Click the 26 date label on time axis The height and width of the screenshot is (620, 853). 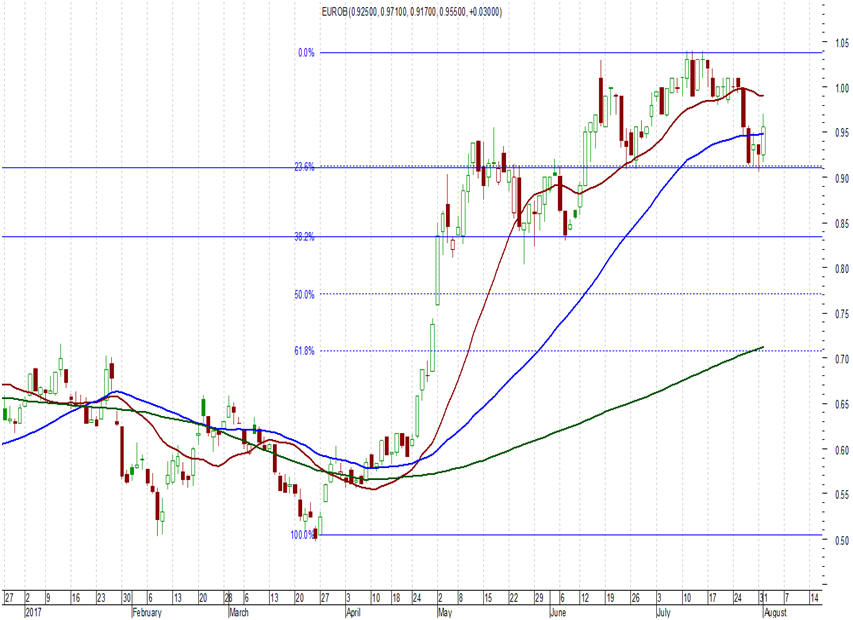pos(635,598)
